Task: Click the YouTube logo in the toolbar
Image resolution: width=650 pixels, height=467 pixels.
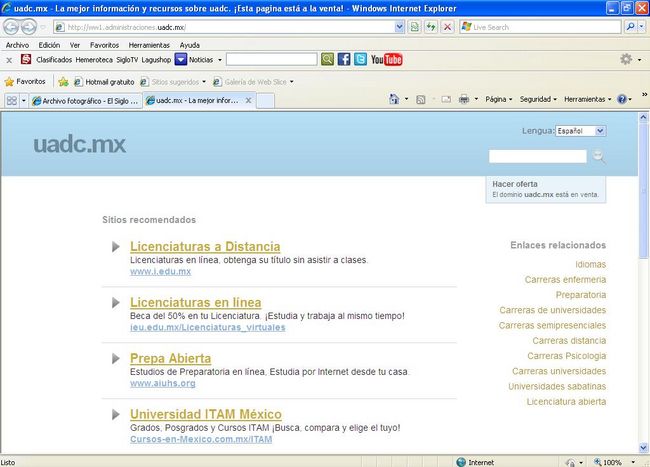Action: [x=386, y=59]
